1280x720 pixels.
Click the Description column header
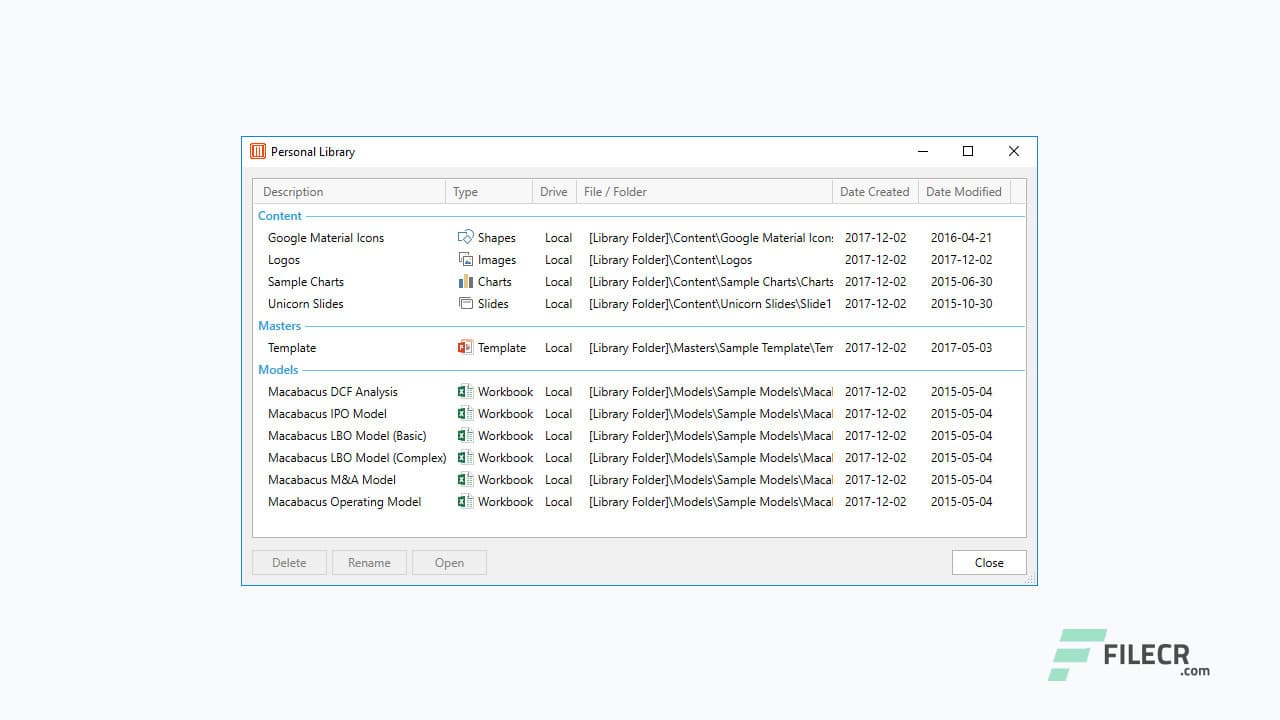(x=292, y=191)
